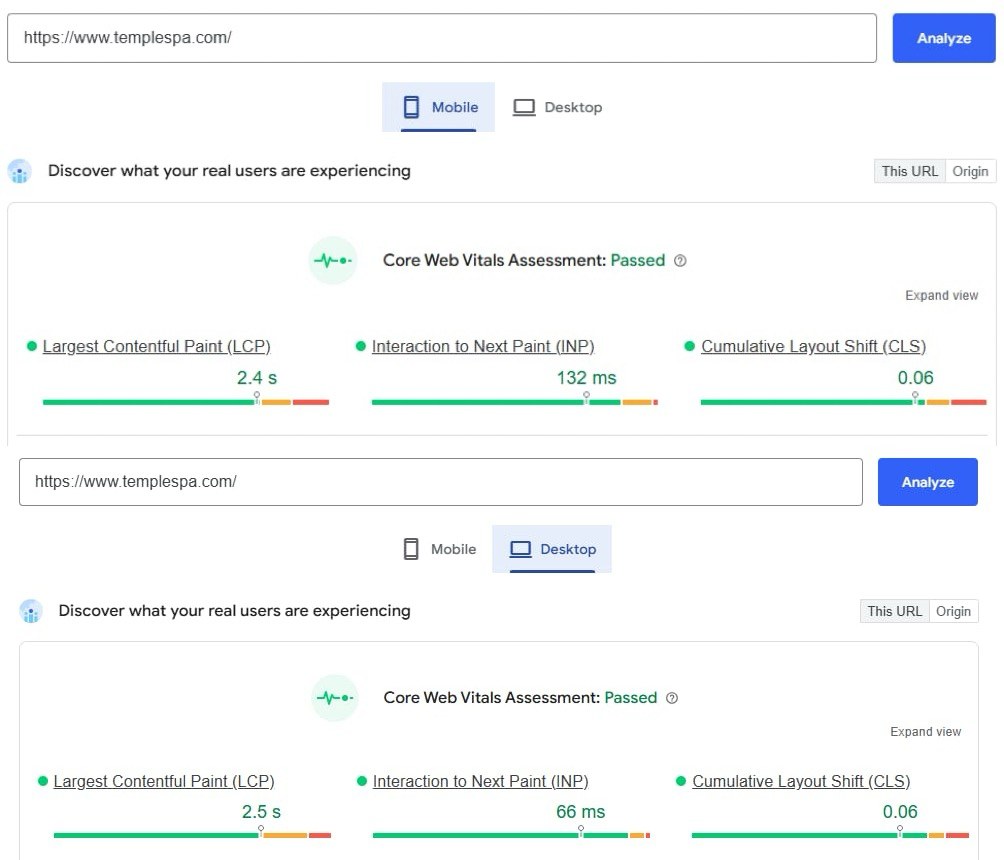Click the green status dot beside mobile INP
The height and width of the screenshot is (860, 1004).
pos(360,346)
